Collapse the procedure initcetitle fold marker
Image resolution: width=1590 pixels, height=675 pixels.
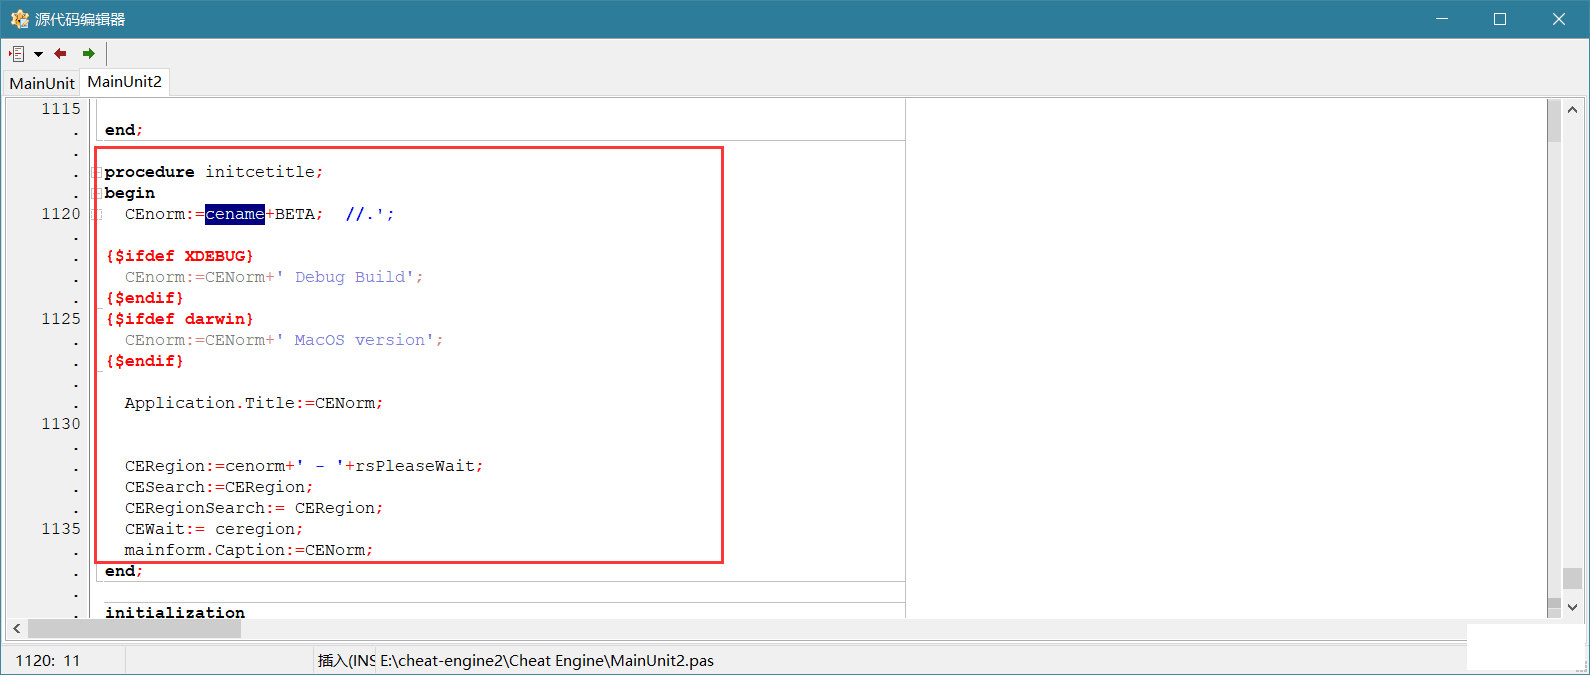pos(97,172)
